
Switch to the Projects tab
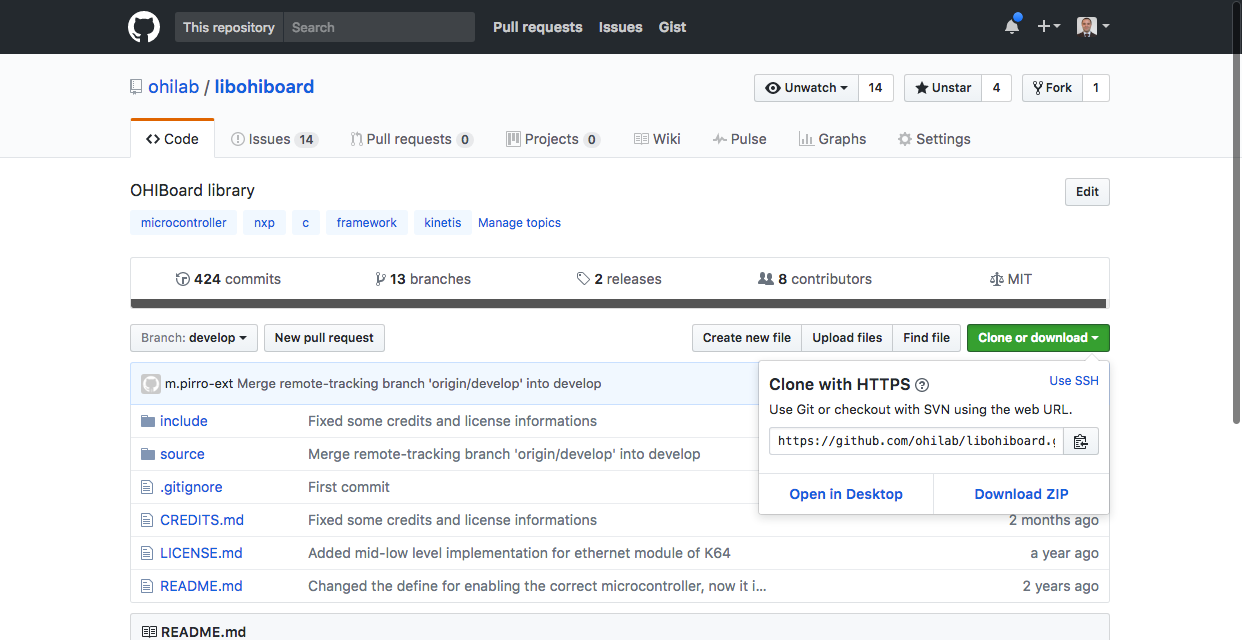553,139
